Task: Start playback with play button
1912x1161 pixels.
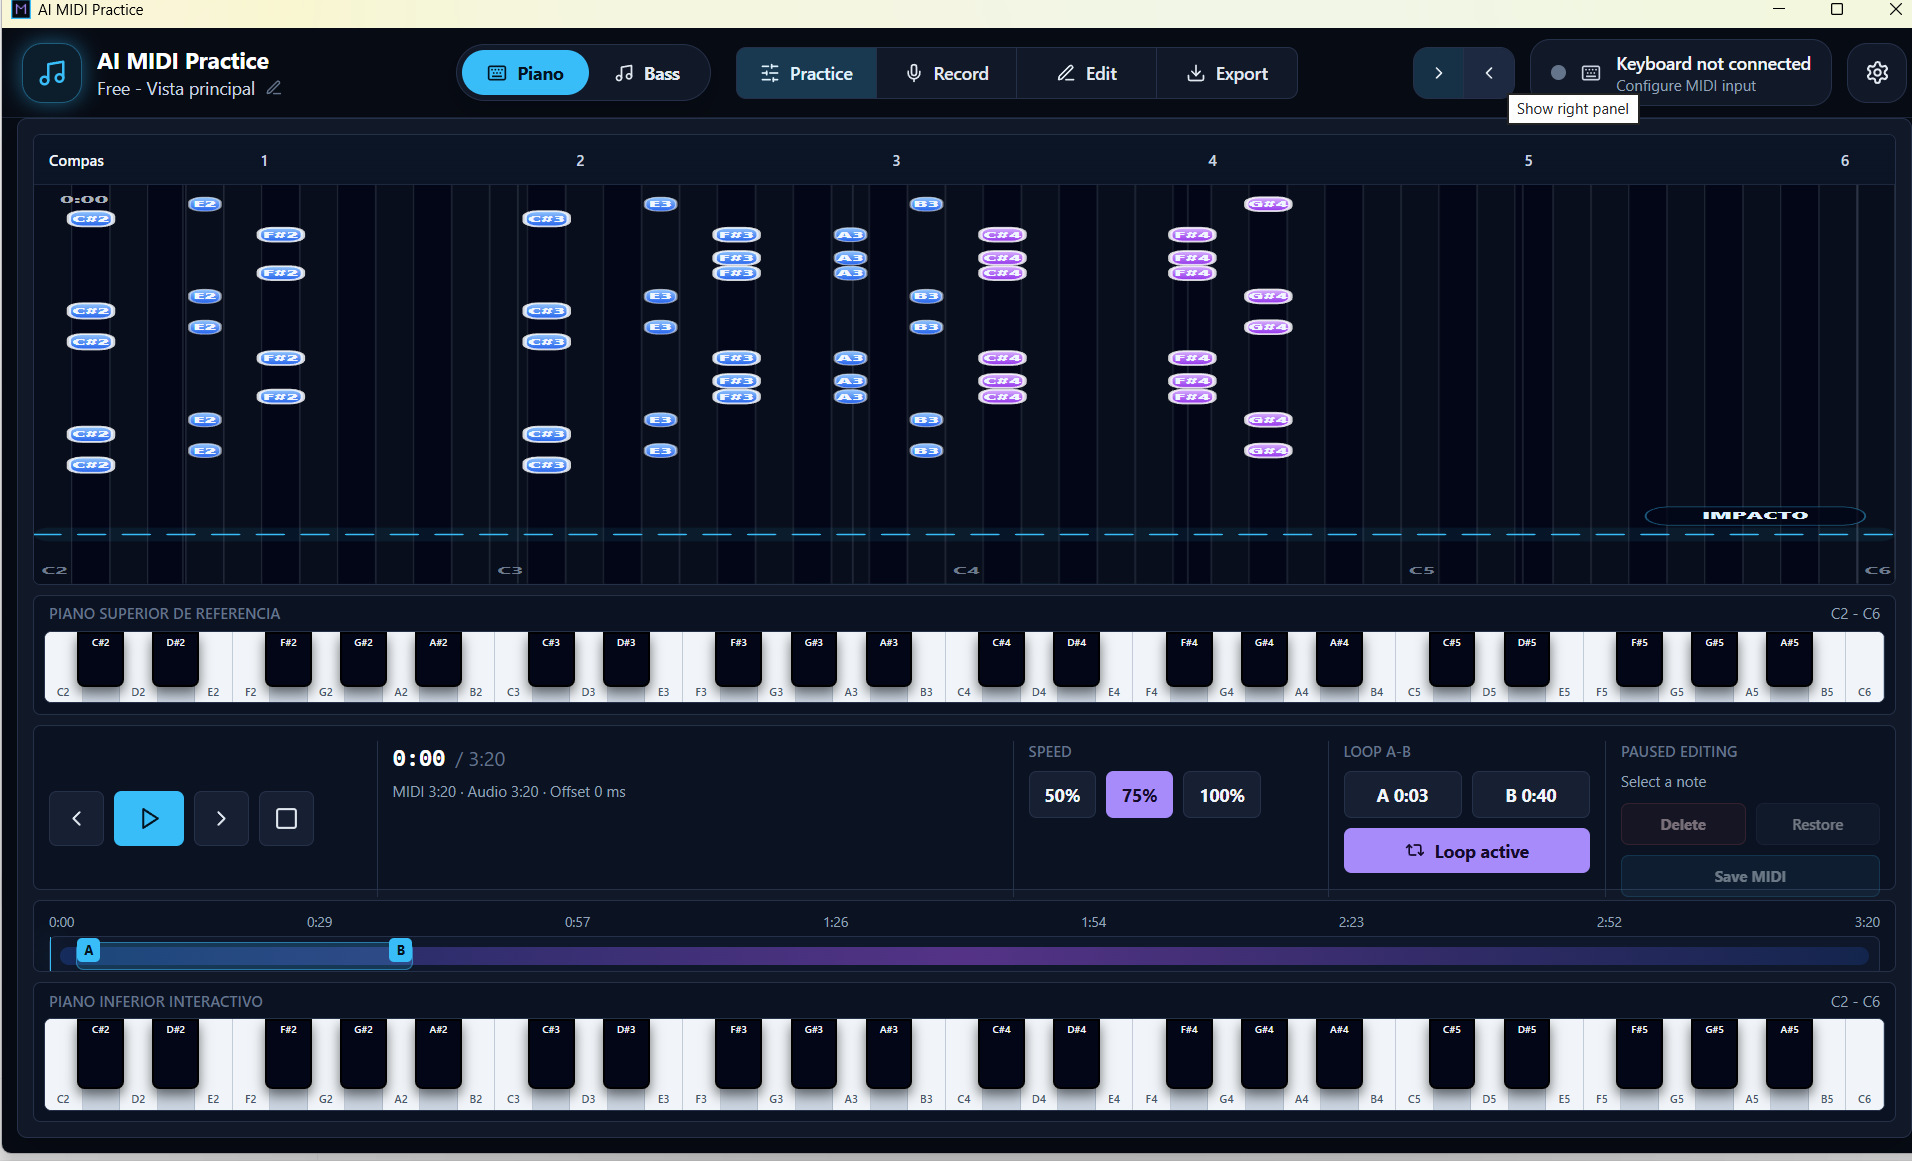Action: (x=149, y=818)
